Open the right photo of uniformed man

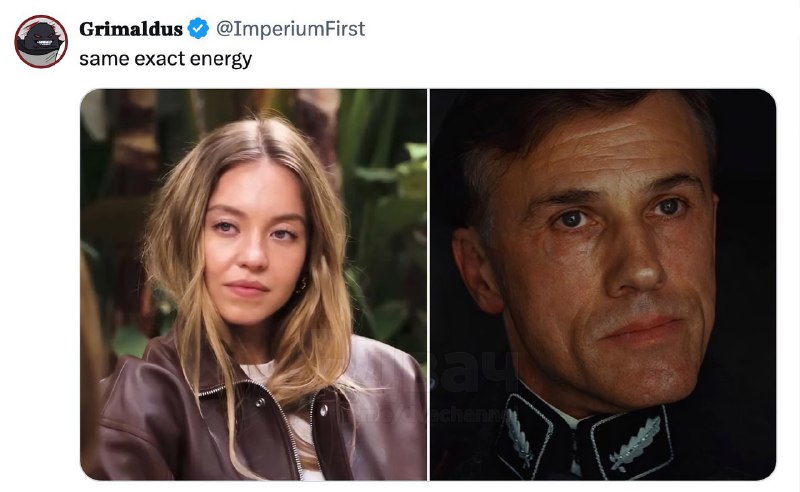coord(603,283)
